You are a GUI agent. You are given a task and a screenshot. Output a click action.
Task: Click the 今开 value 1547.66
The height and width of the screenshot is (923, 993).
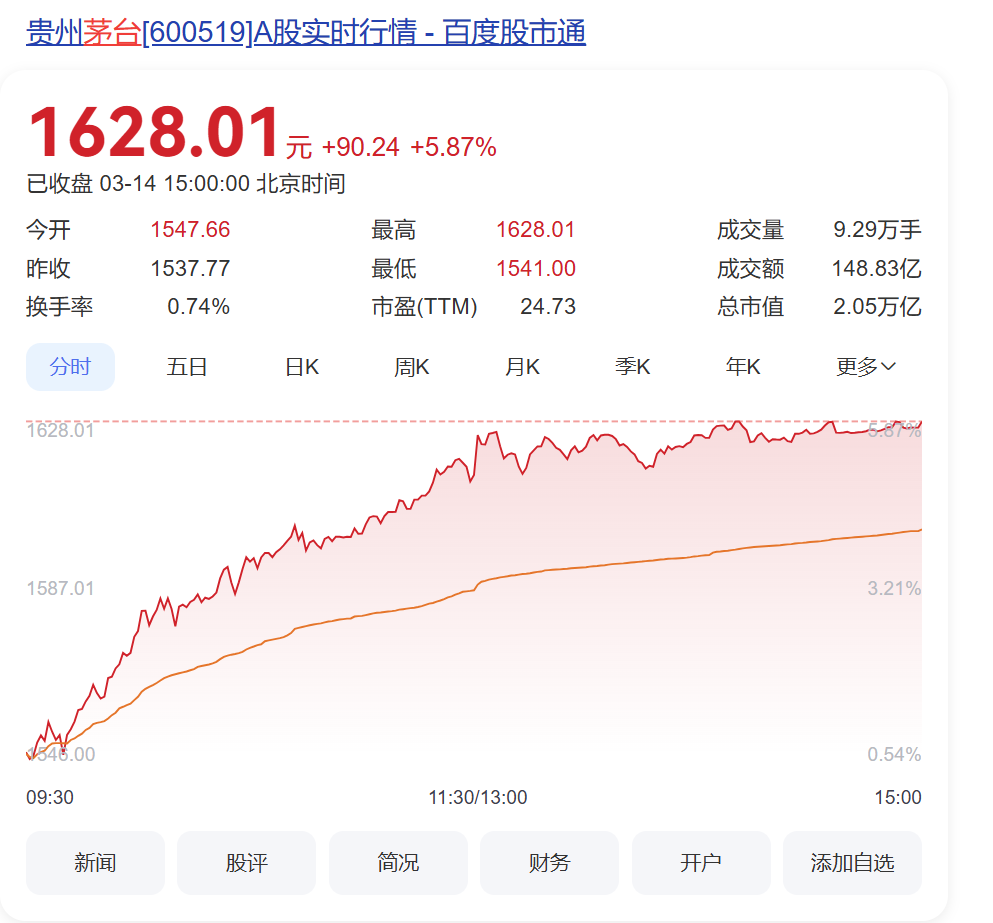click(190, 229)
